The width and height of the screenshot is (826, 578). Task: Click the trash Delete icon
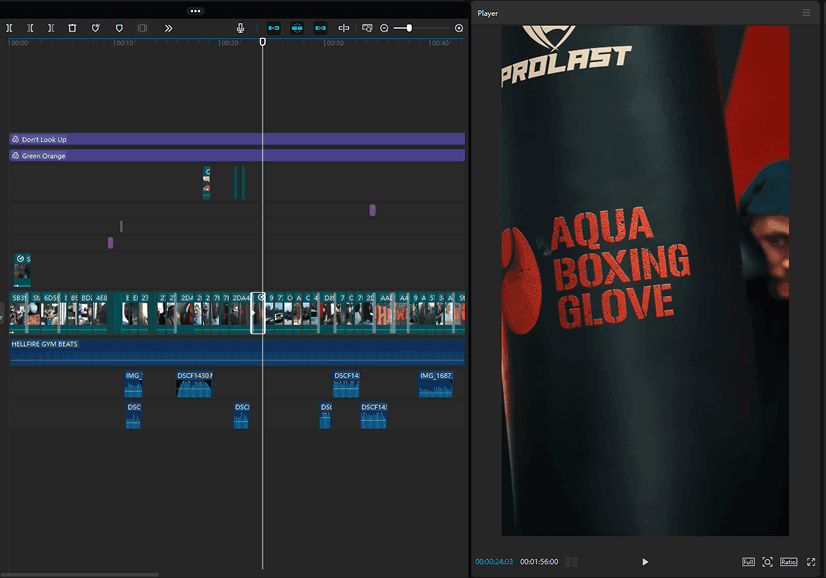[72, 28]
